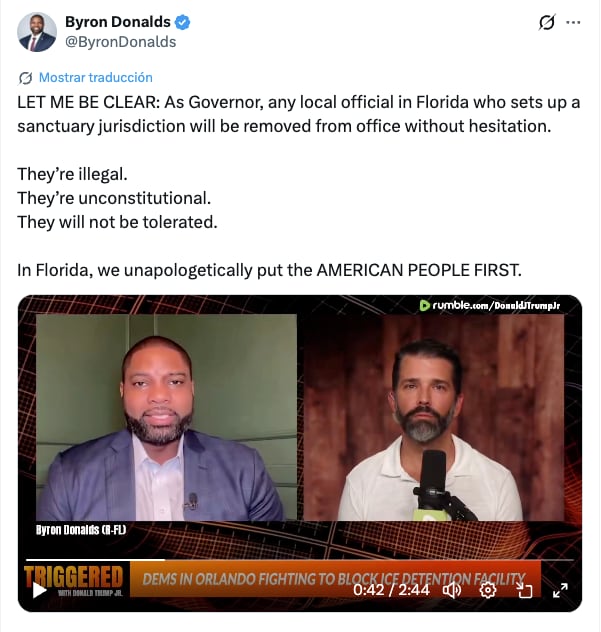Open video settings gear

(487, 590)
